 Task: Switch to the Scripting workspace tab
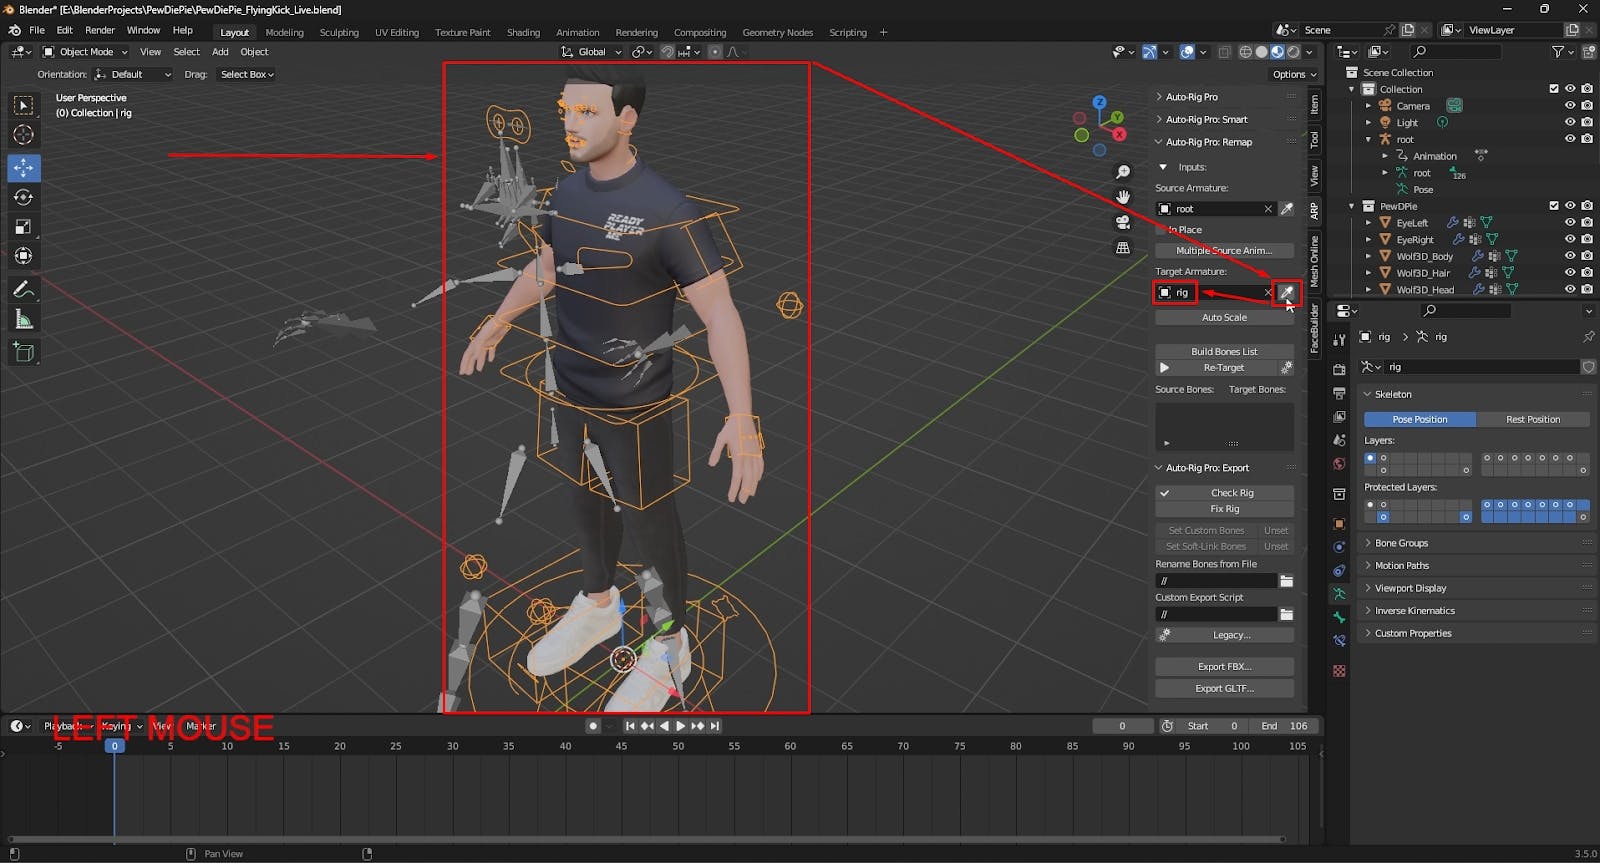tap(848, 32)
